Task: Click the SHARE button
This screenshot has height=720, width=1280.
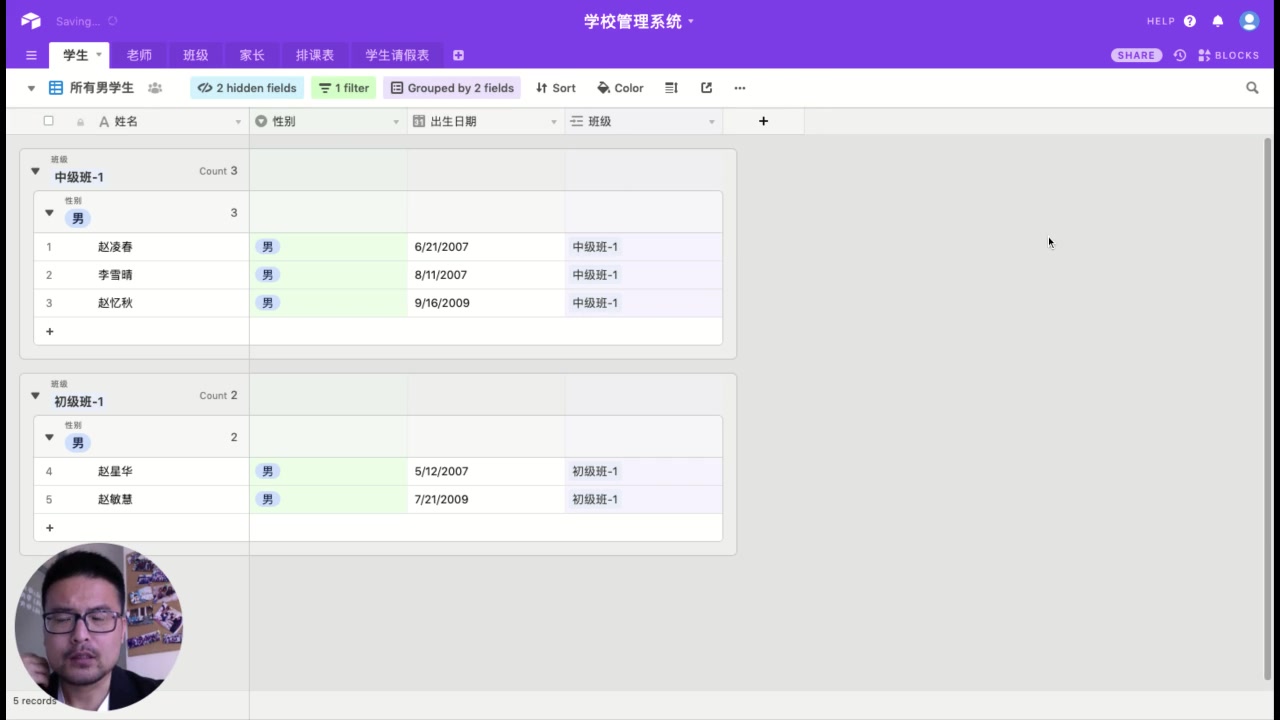Action: click(x=1136, y=55)
